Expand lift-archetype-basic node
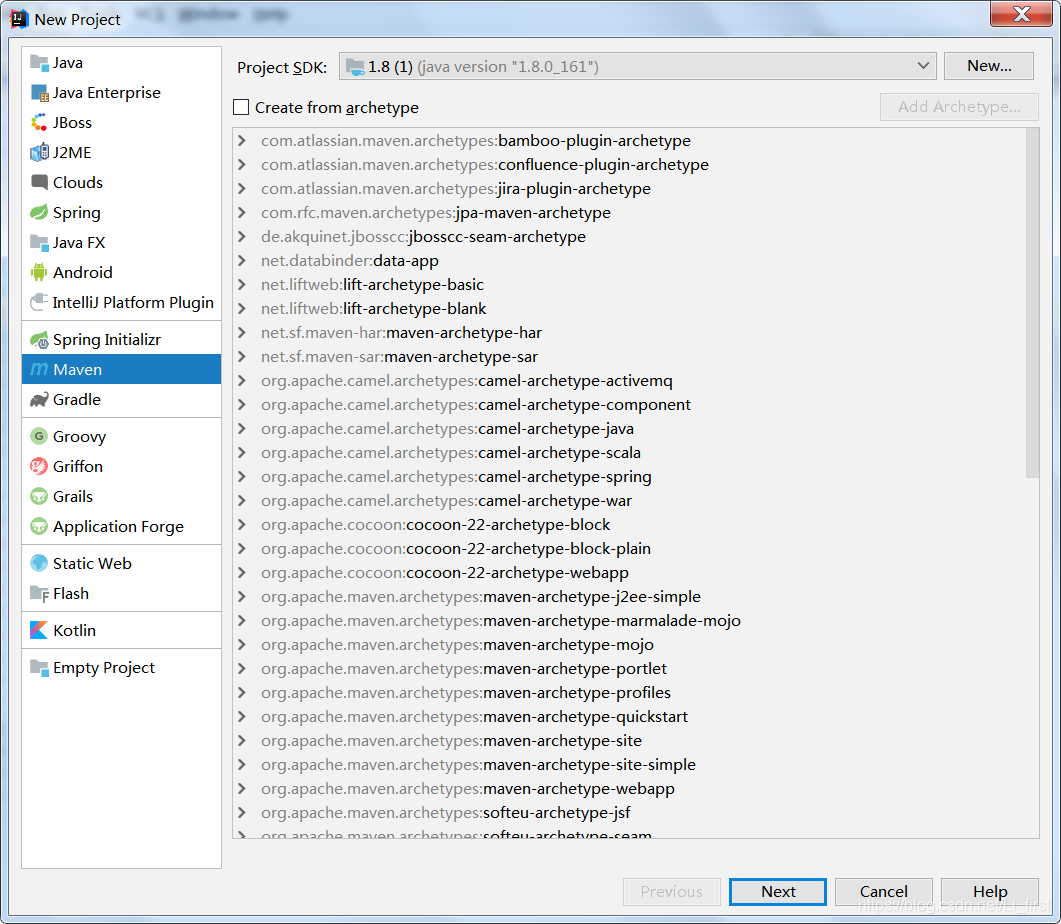 (x=242, y=284)
